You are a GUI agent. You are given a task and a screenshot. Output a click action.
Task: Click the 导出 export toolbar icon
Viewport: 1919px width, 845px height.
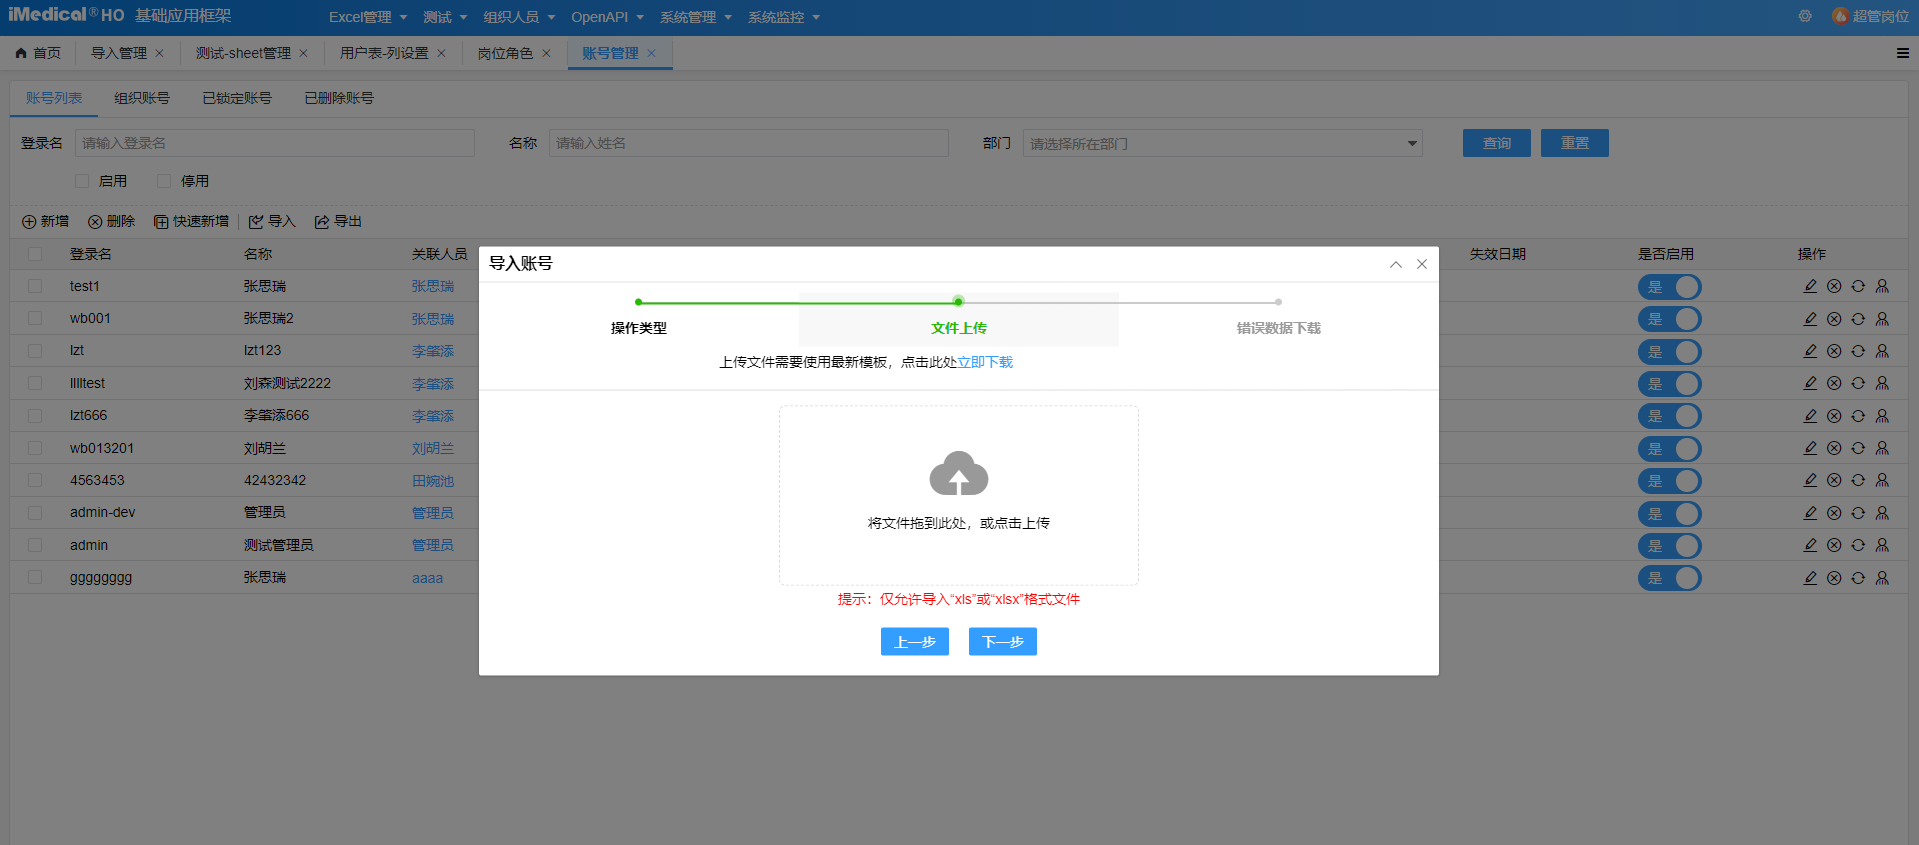(322, 222)
